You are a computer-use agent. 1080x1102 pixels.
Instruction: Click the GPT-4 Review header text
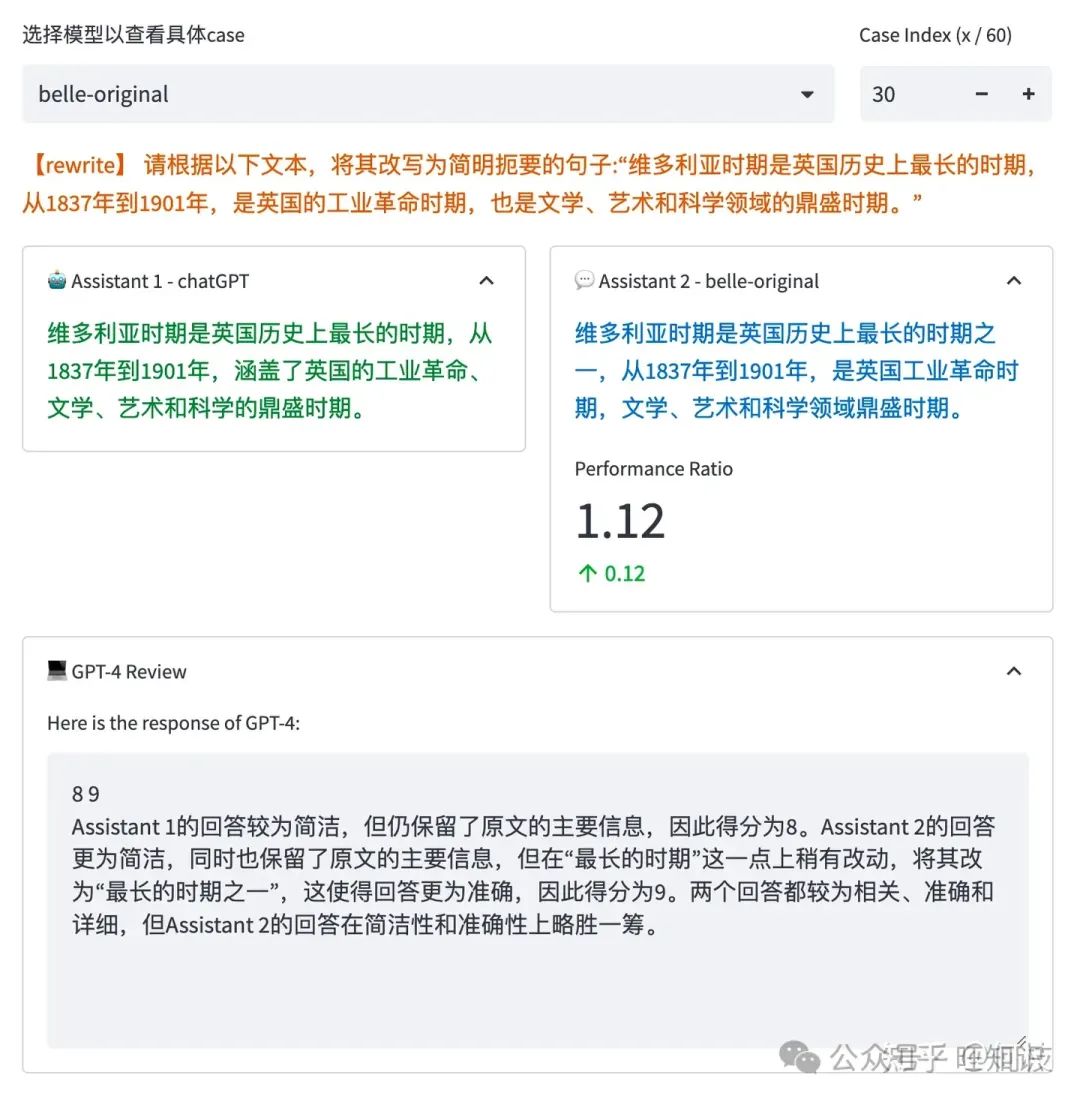coord(129,672)
